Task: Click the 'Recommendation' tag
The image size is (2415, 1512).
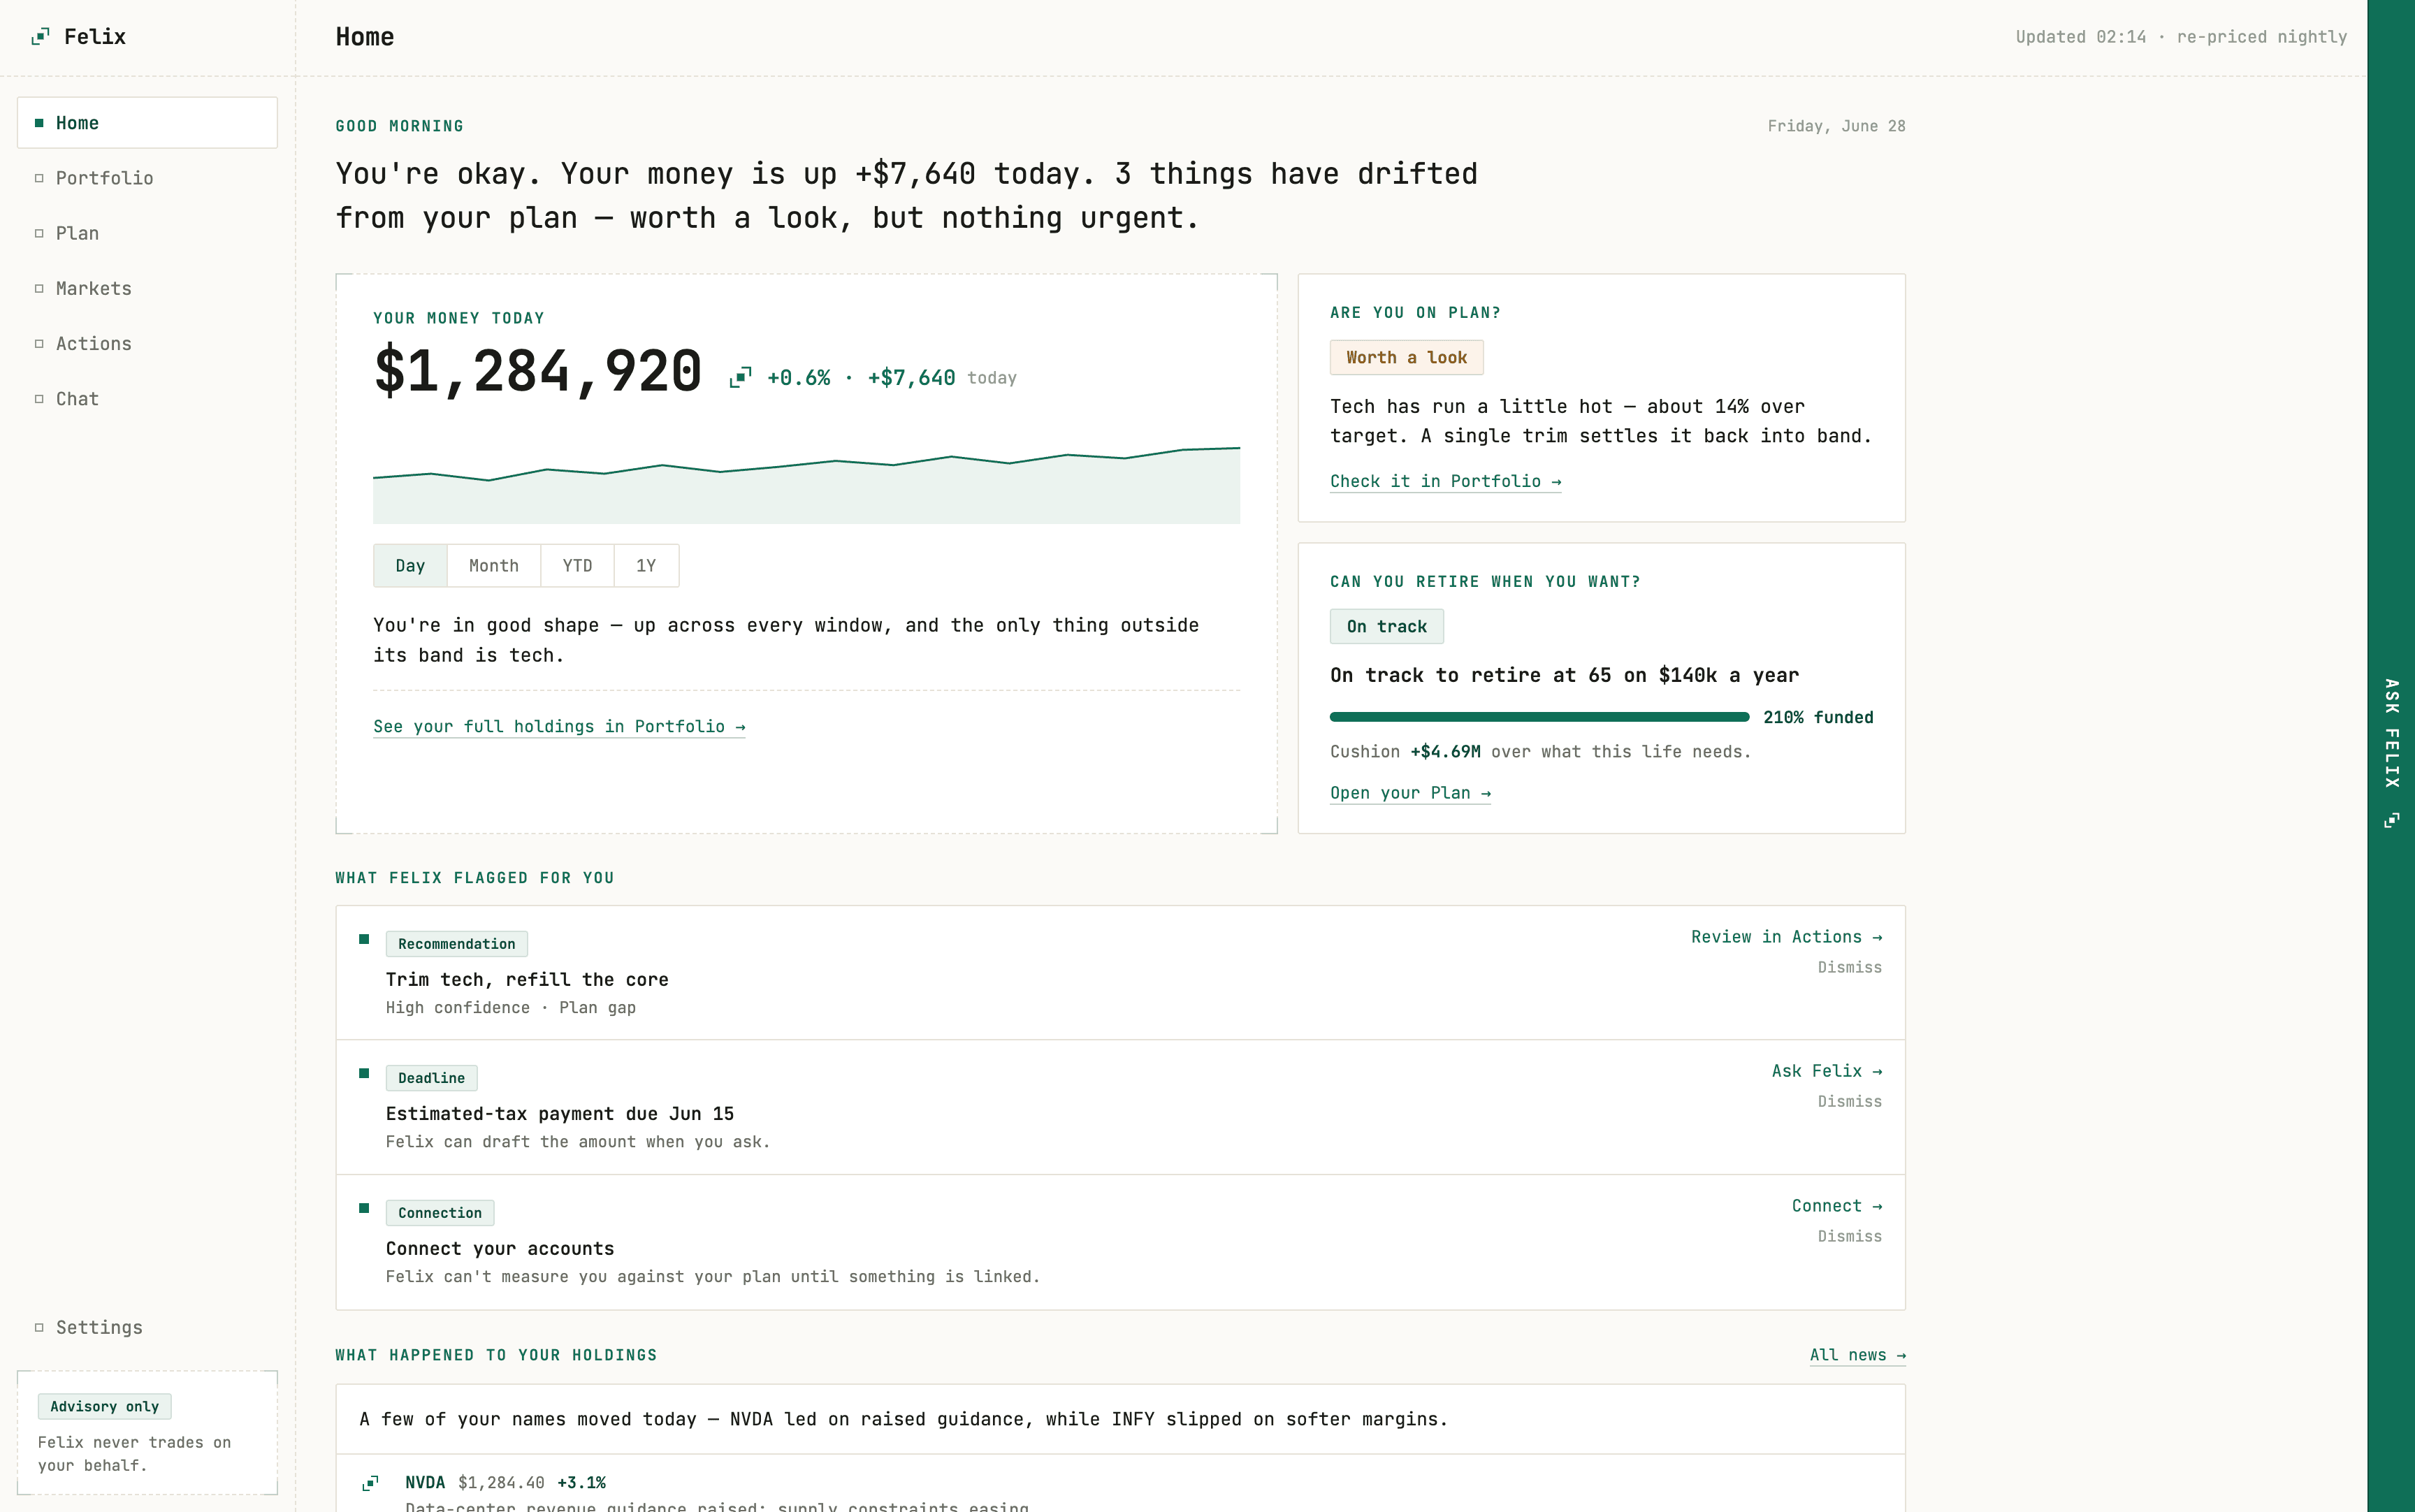Action: pyautogui.click(x=456, y=944)
